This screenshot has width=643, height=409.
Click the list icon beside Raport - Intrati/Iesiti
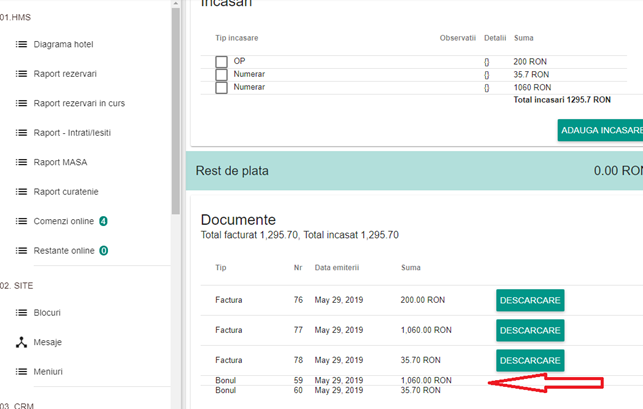21,133
